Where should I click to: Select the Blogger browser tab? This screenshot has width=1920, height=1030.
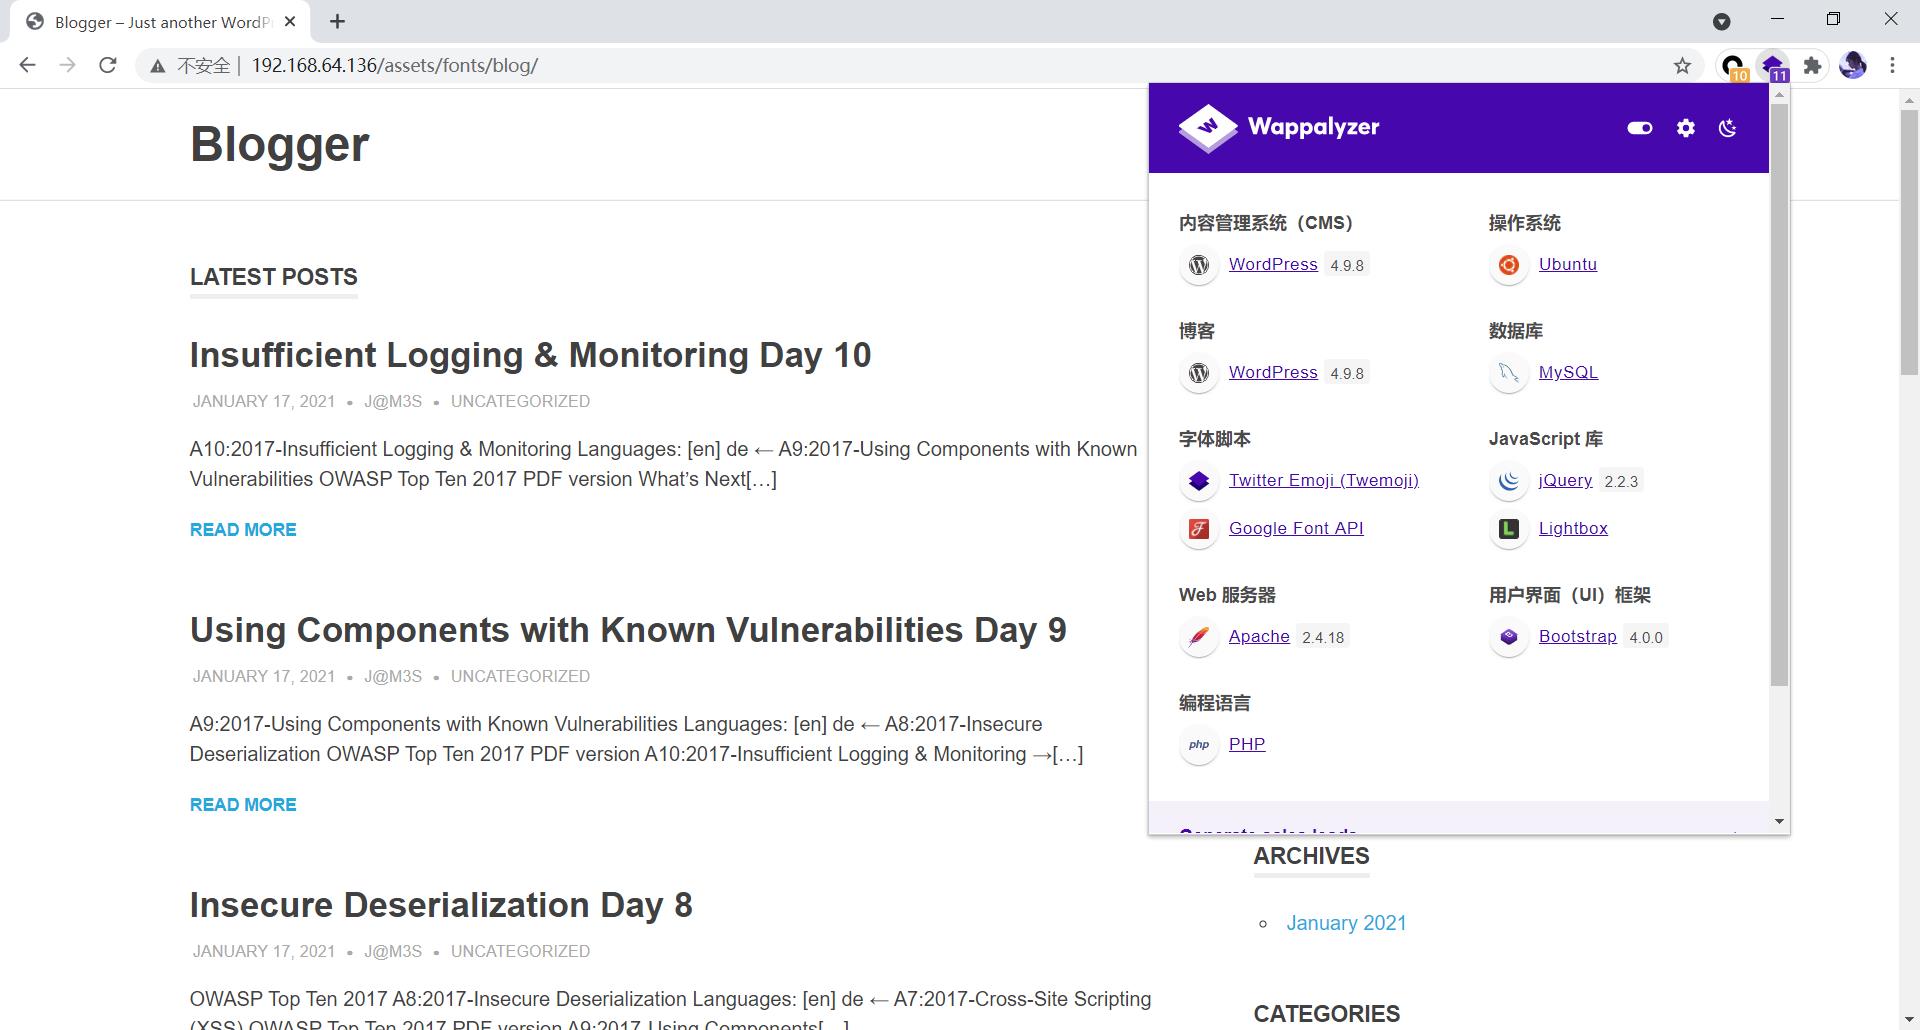tap(160, 22)
